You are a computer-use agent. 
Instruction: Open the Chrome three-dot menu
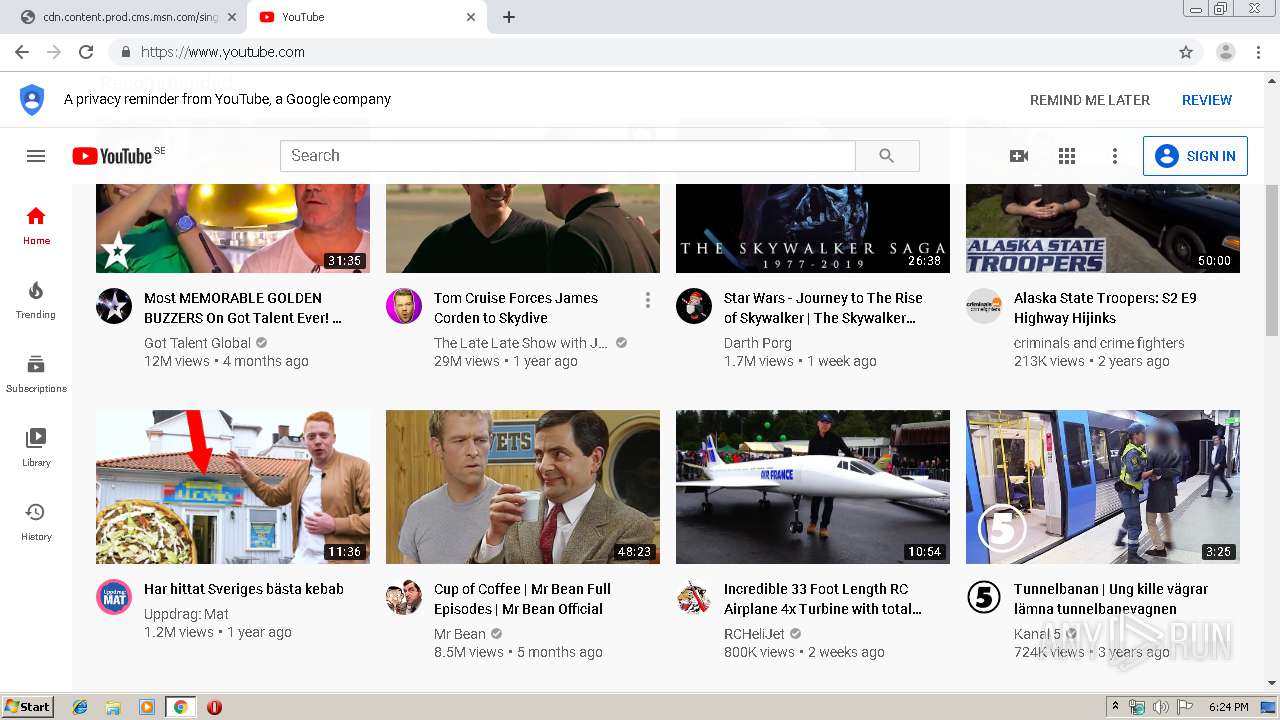(1257, 52)
